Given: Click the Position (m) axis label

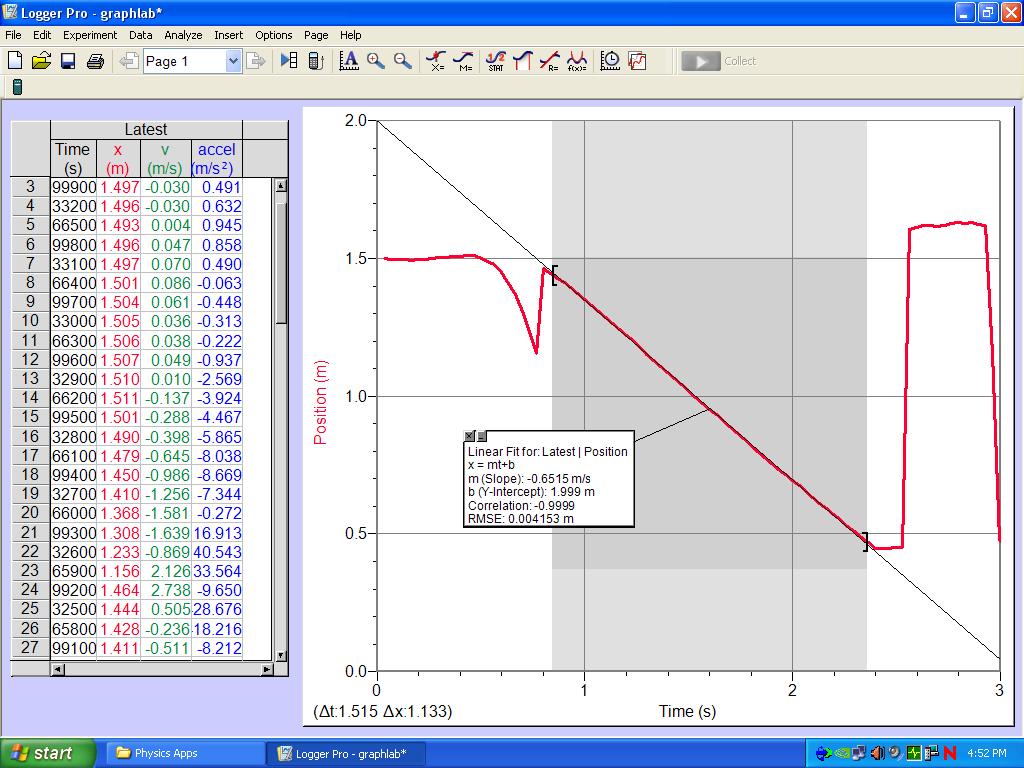Looking at the screenshot, I should (x=320, y=402).
